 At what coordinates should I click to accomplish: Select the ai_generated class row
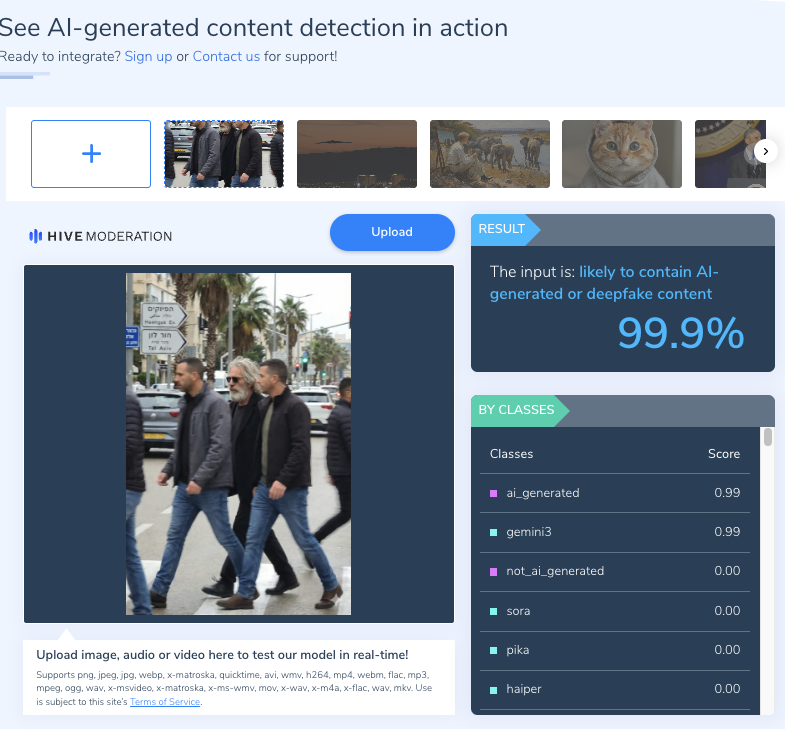point(615,493)
